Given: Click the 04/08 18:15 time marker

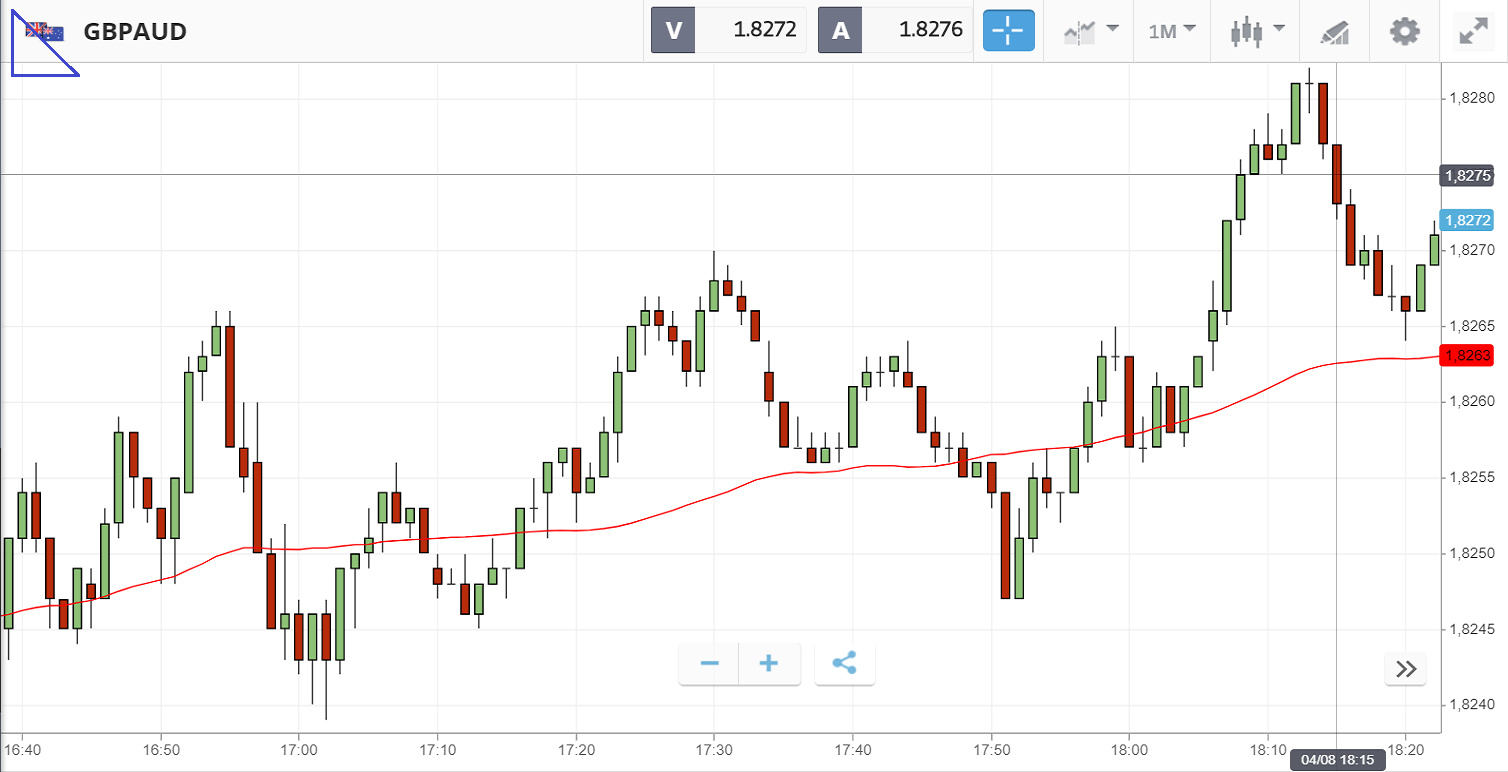Looking at the screenshot, I should coord(1336,759).
